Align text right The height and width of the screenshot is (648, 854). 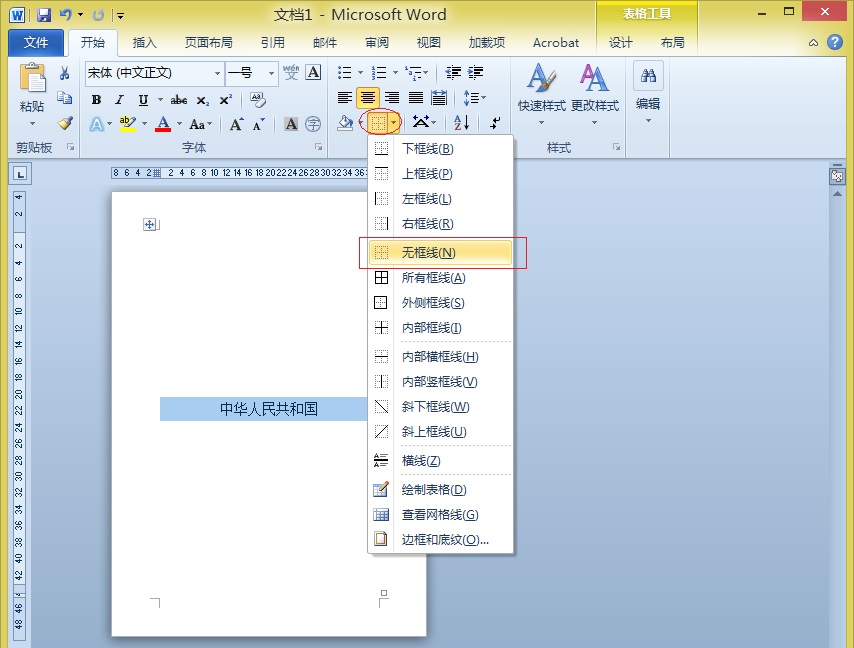[392, 98]
